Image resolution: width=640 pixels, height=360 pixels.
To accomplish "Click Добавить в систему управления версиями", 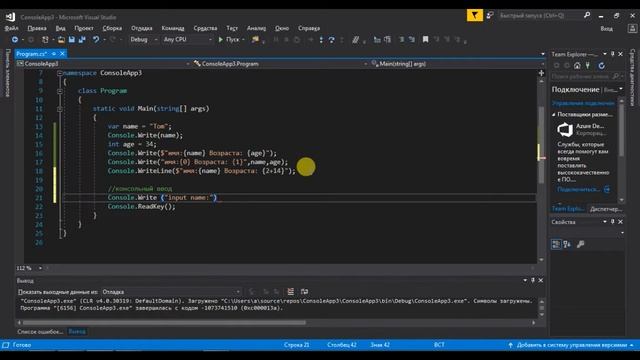I will (x=571, y=345).
